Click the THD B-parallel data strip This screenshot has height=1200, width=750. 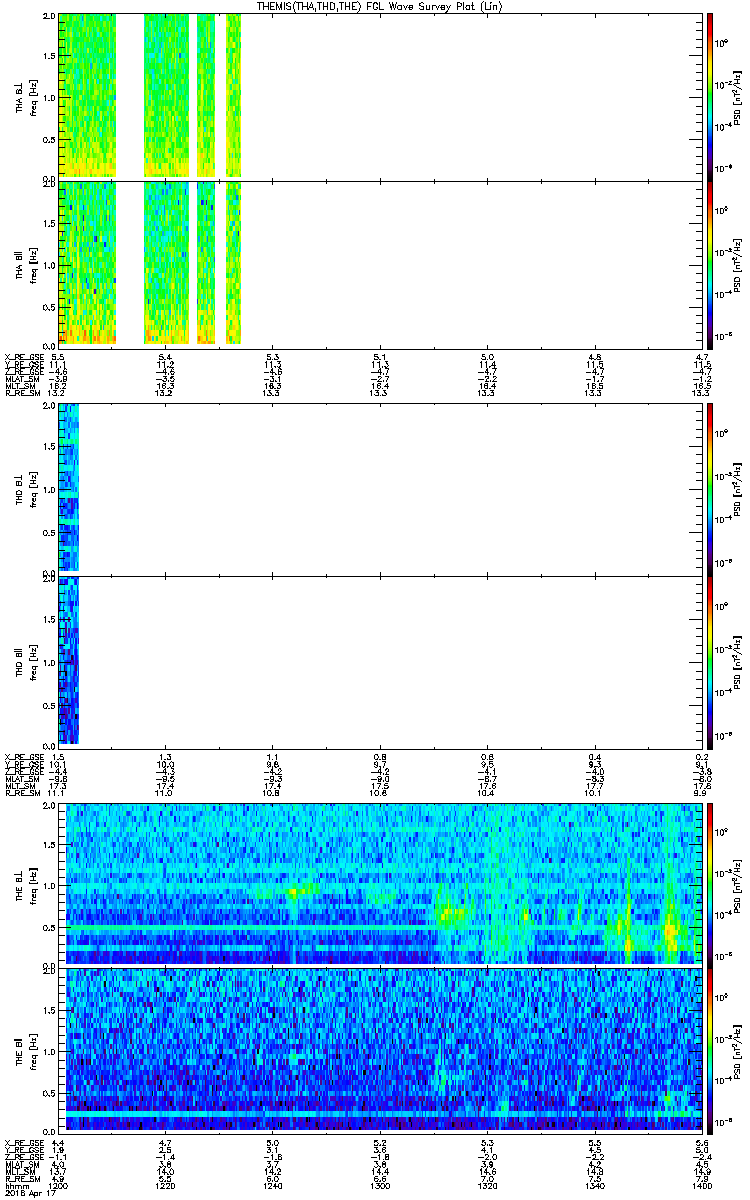click(x=68, y=660)
